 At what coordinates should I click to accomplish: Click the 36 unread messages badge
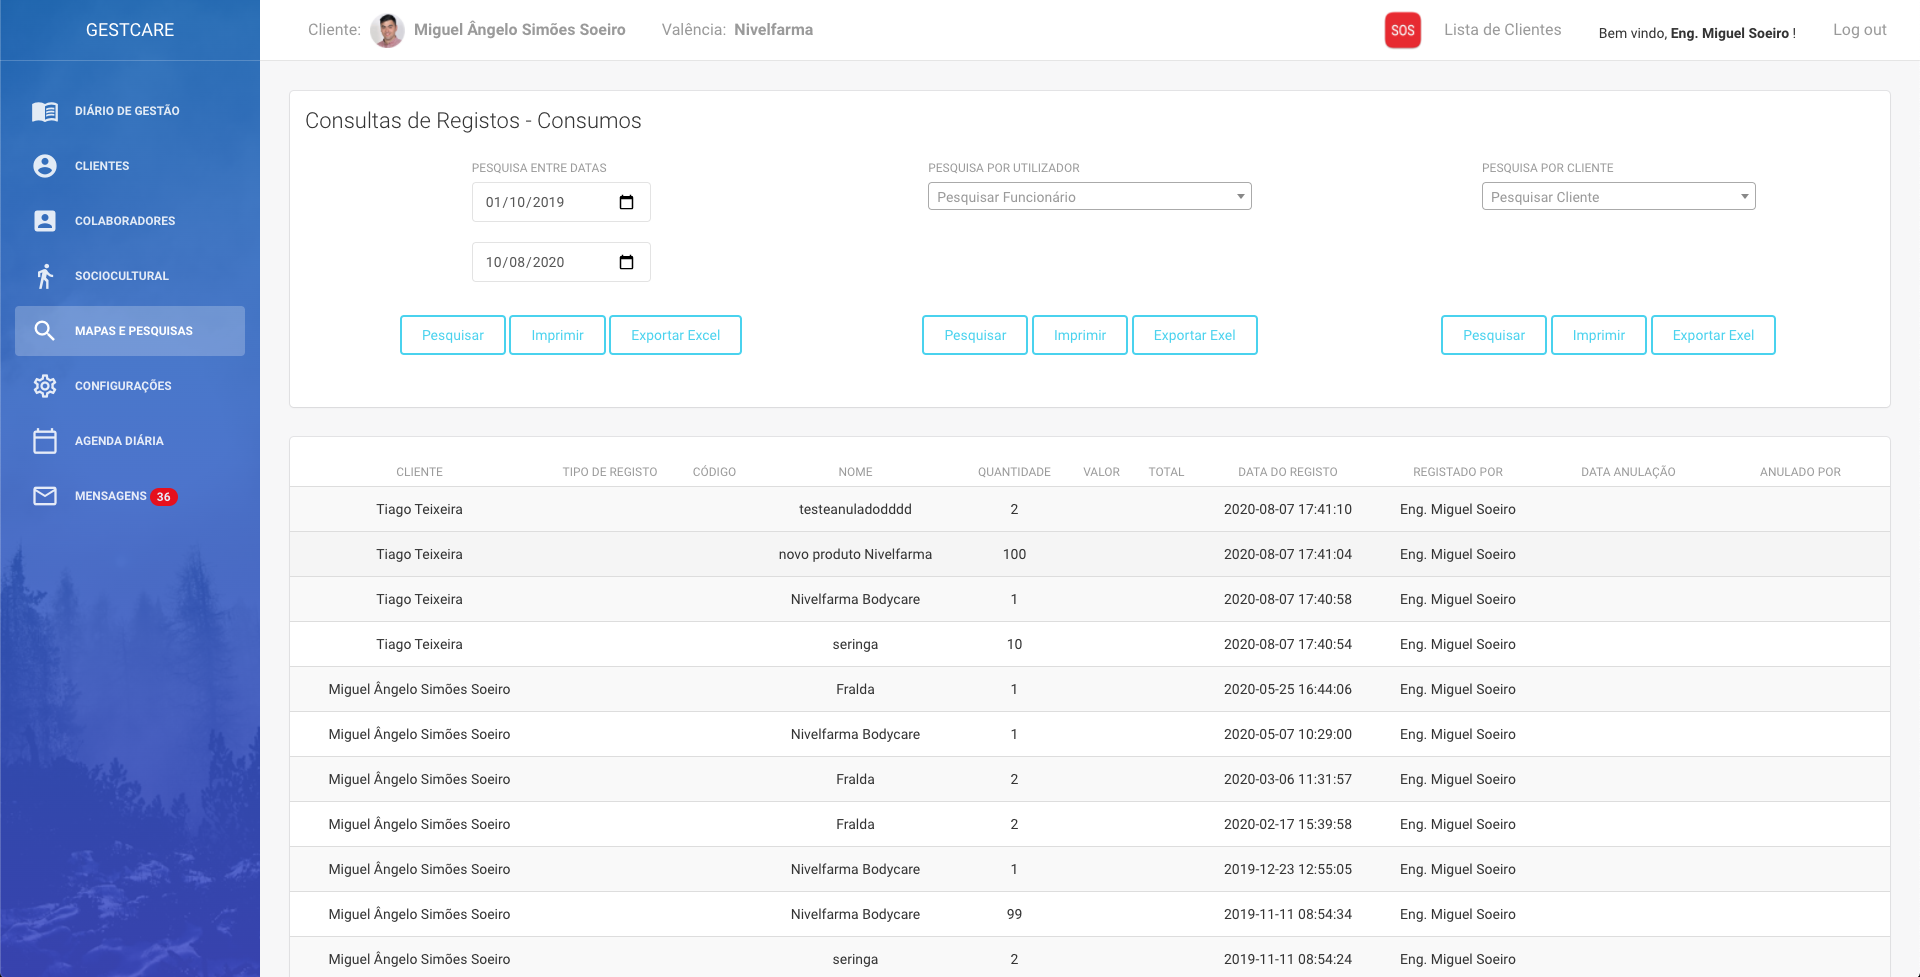point(164,497)
